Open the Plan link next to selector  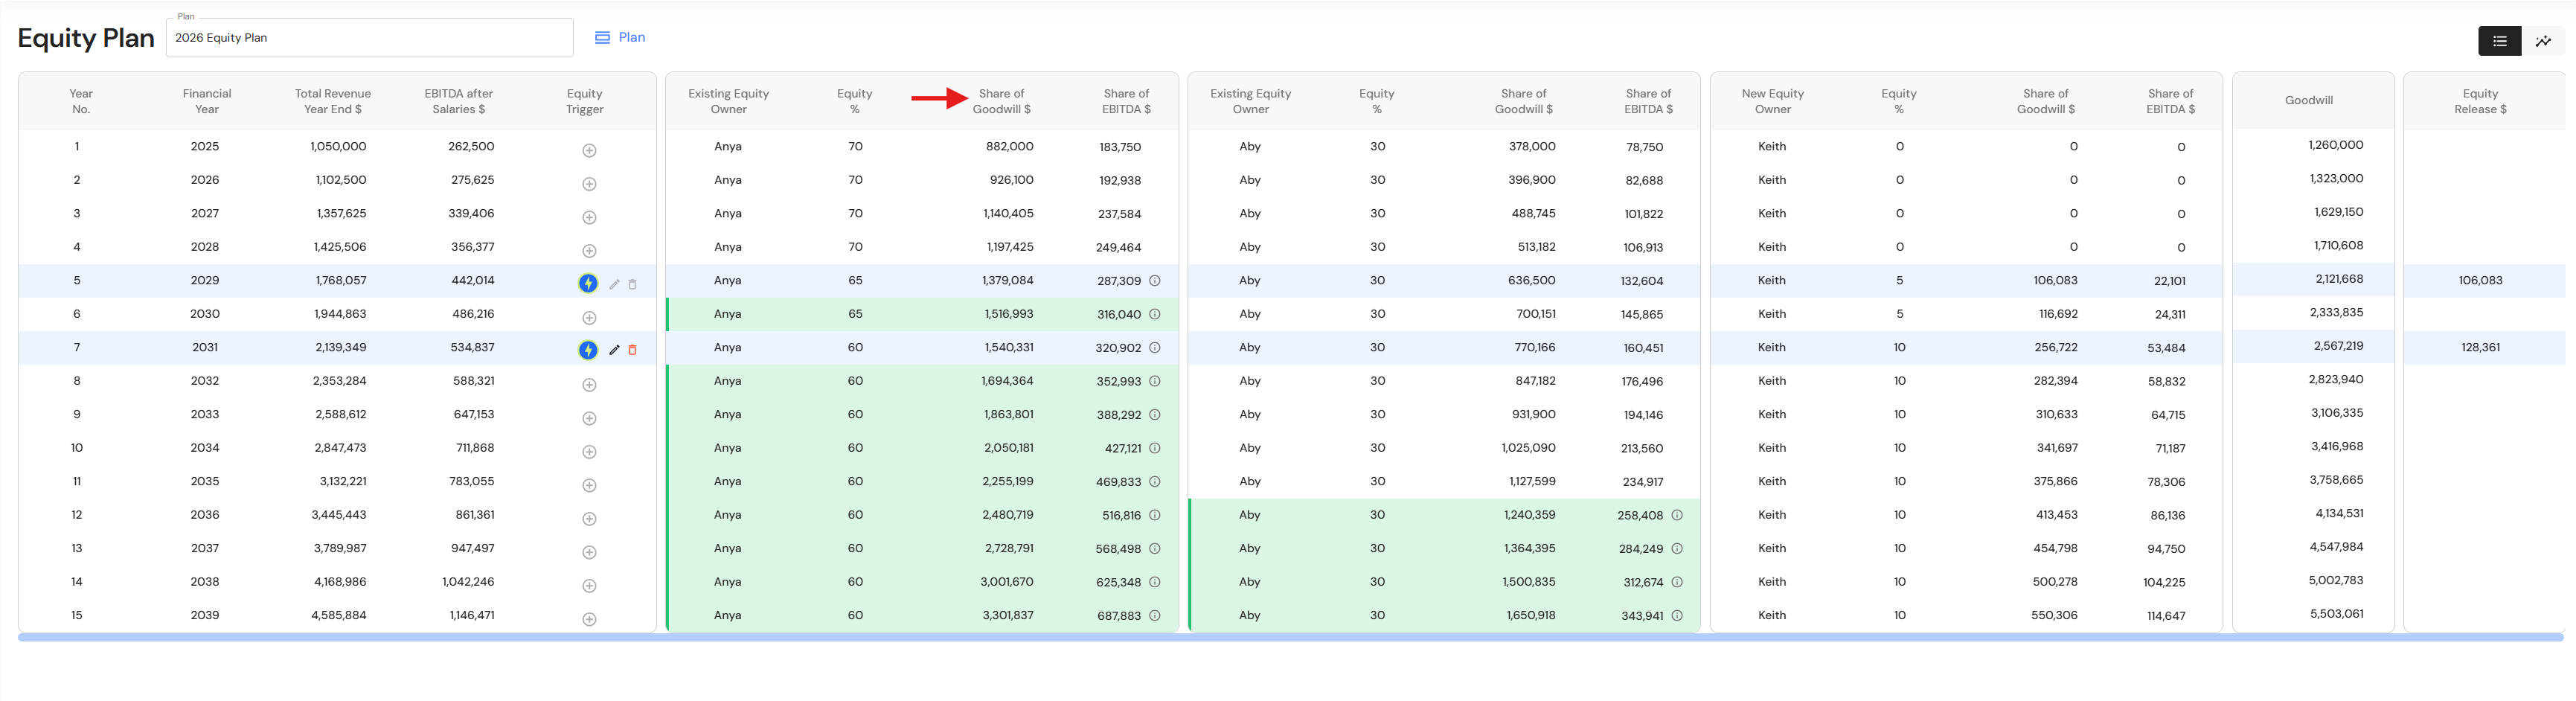click(620, 38)
